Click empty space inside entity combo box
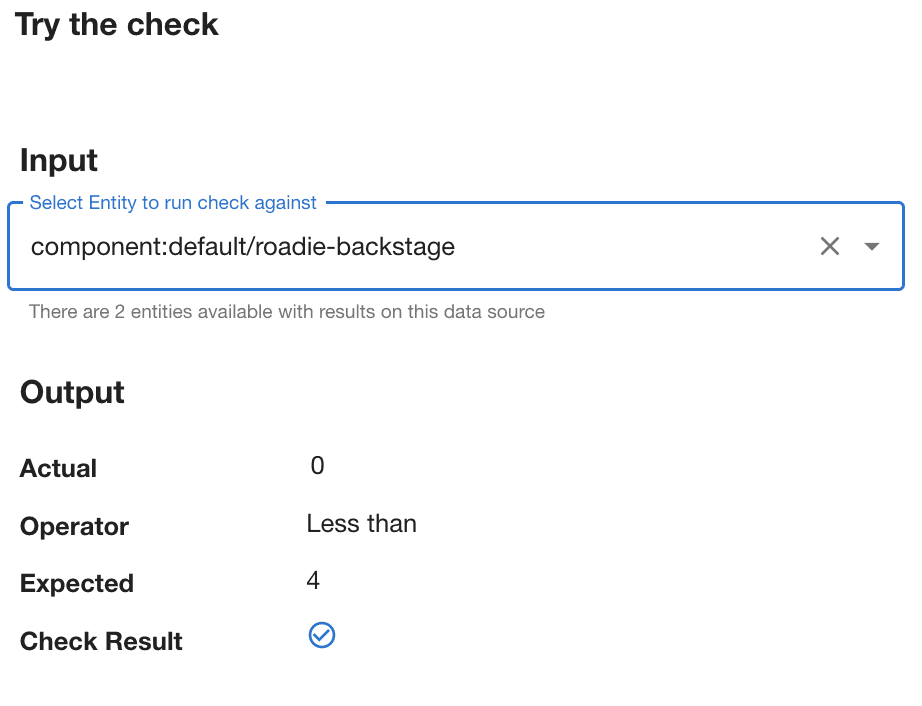This screenshot has width=922, height=706. point(635,247)
